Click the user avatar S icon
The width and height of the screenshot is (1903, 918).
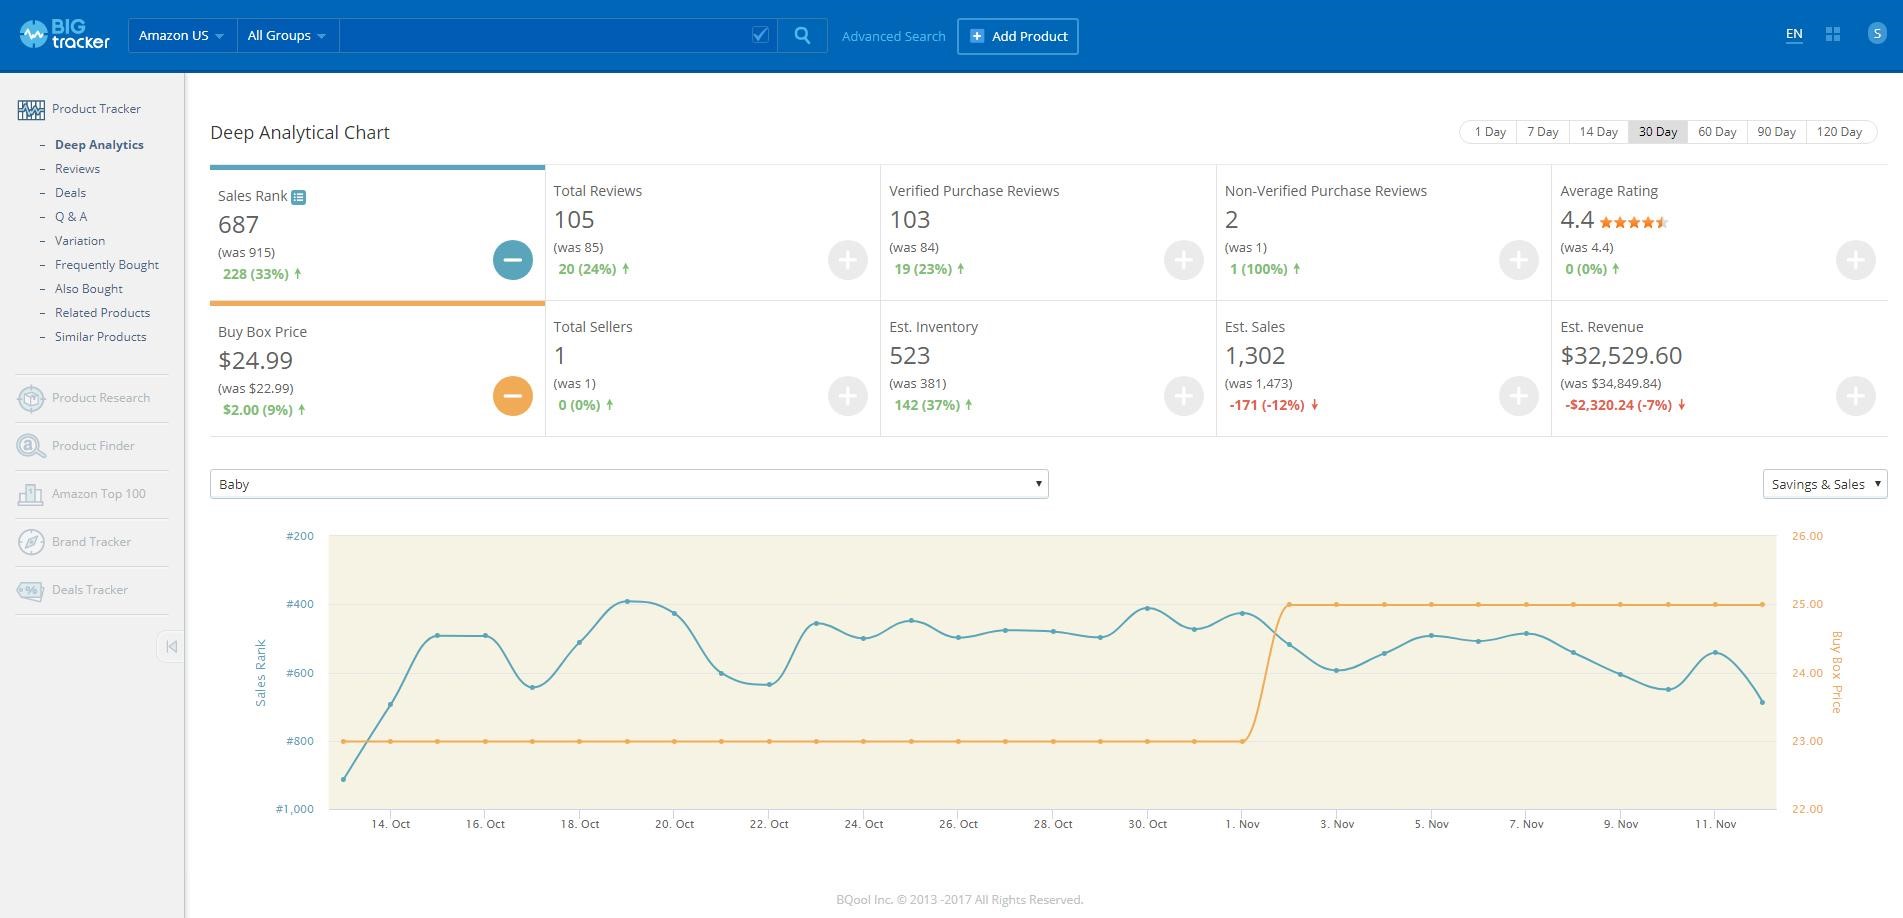click(1876, 33)
